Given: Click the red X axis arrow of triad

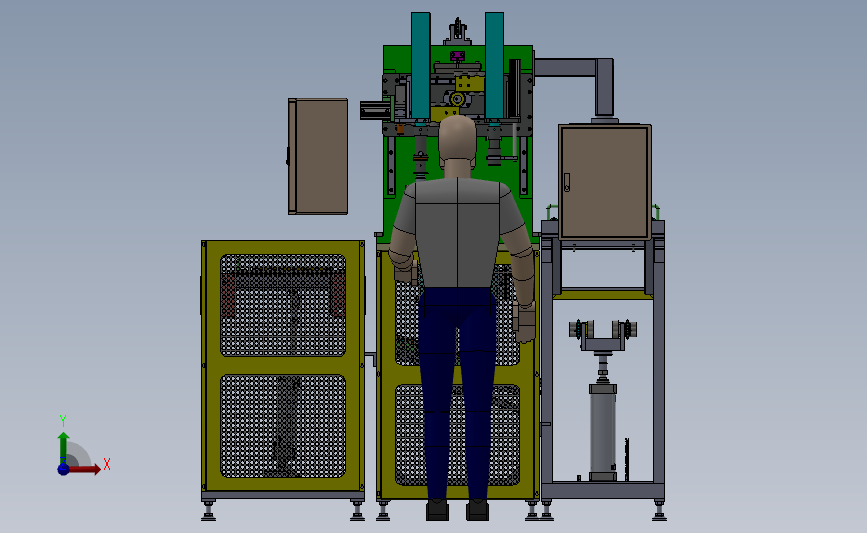Looking at the screenshot, I should pyautogui.click(x=84, y=469).
